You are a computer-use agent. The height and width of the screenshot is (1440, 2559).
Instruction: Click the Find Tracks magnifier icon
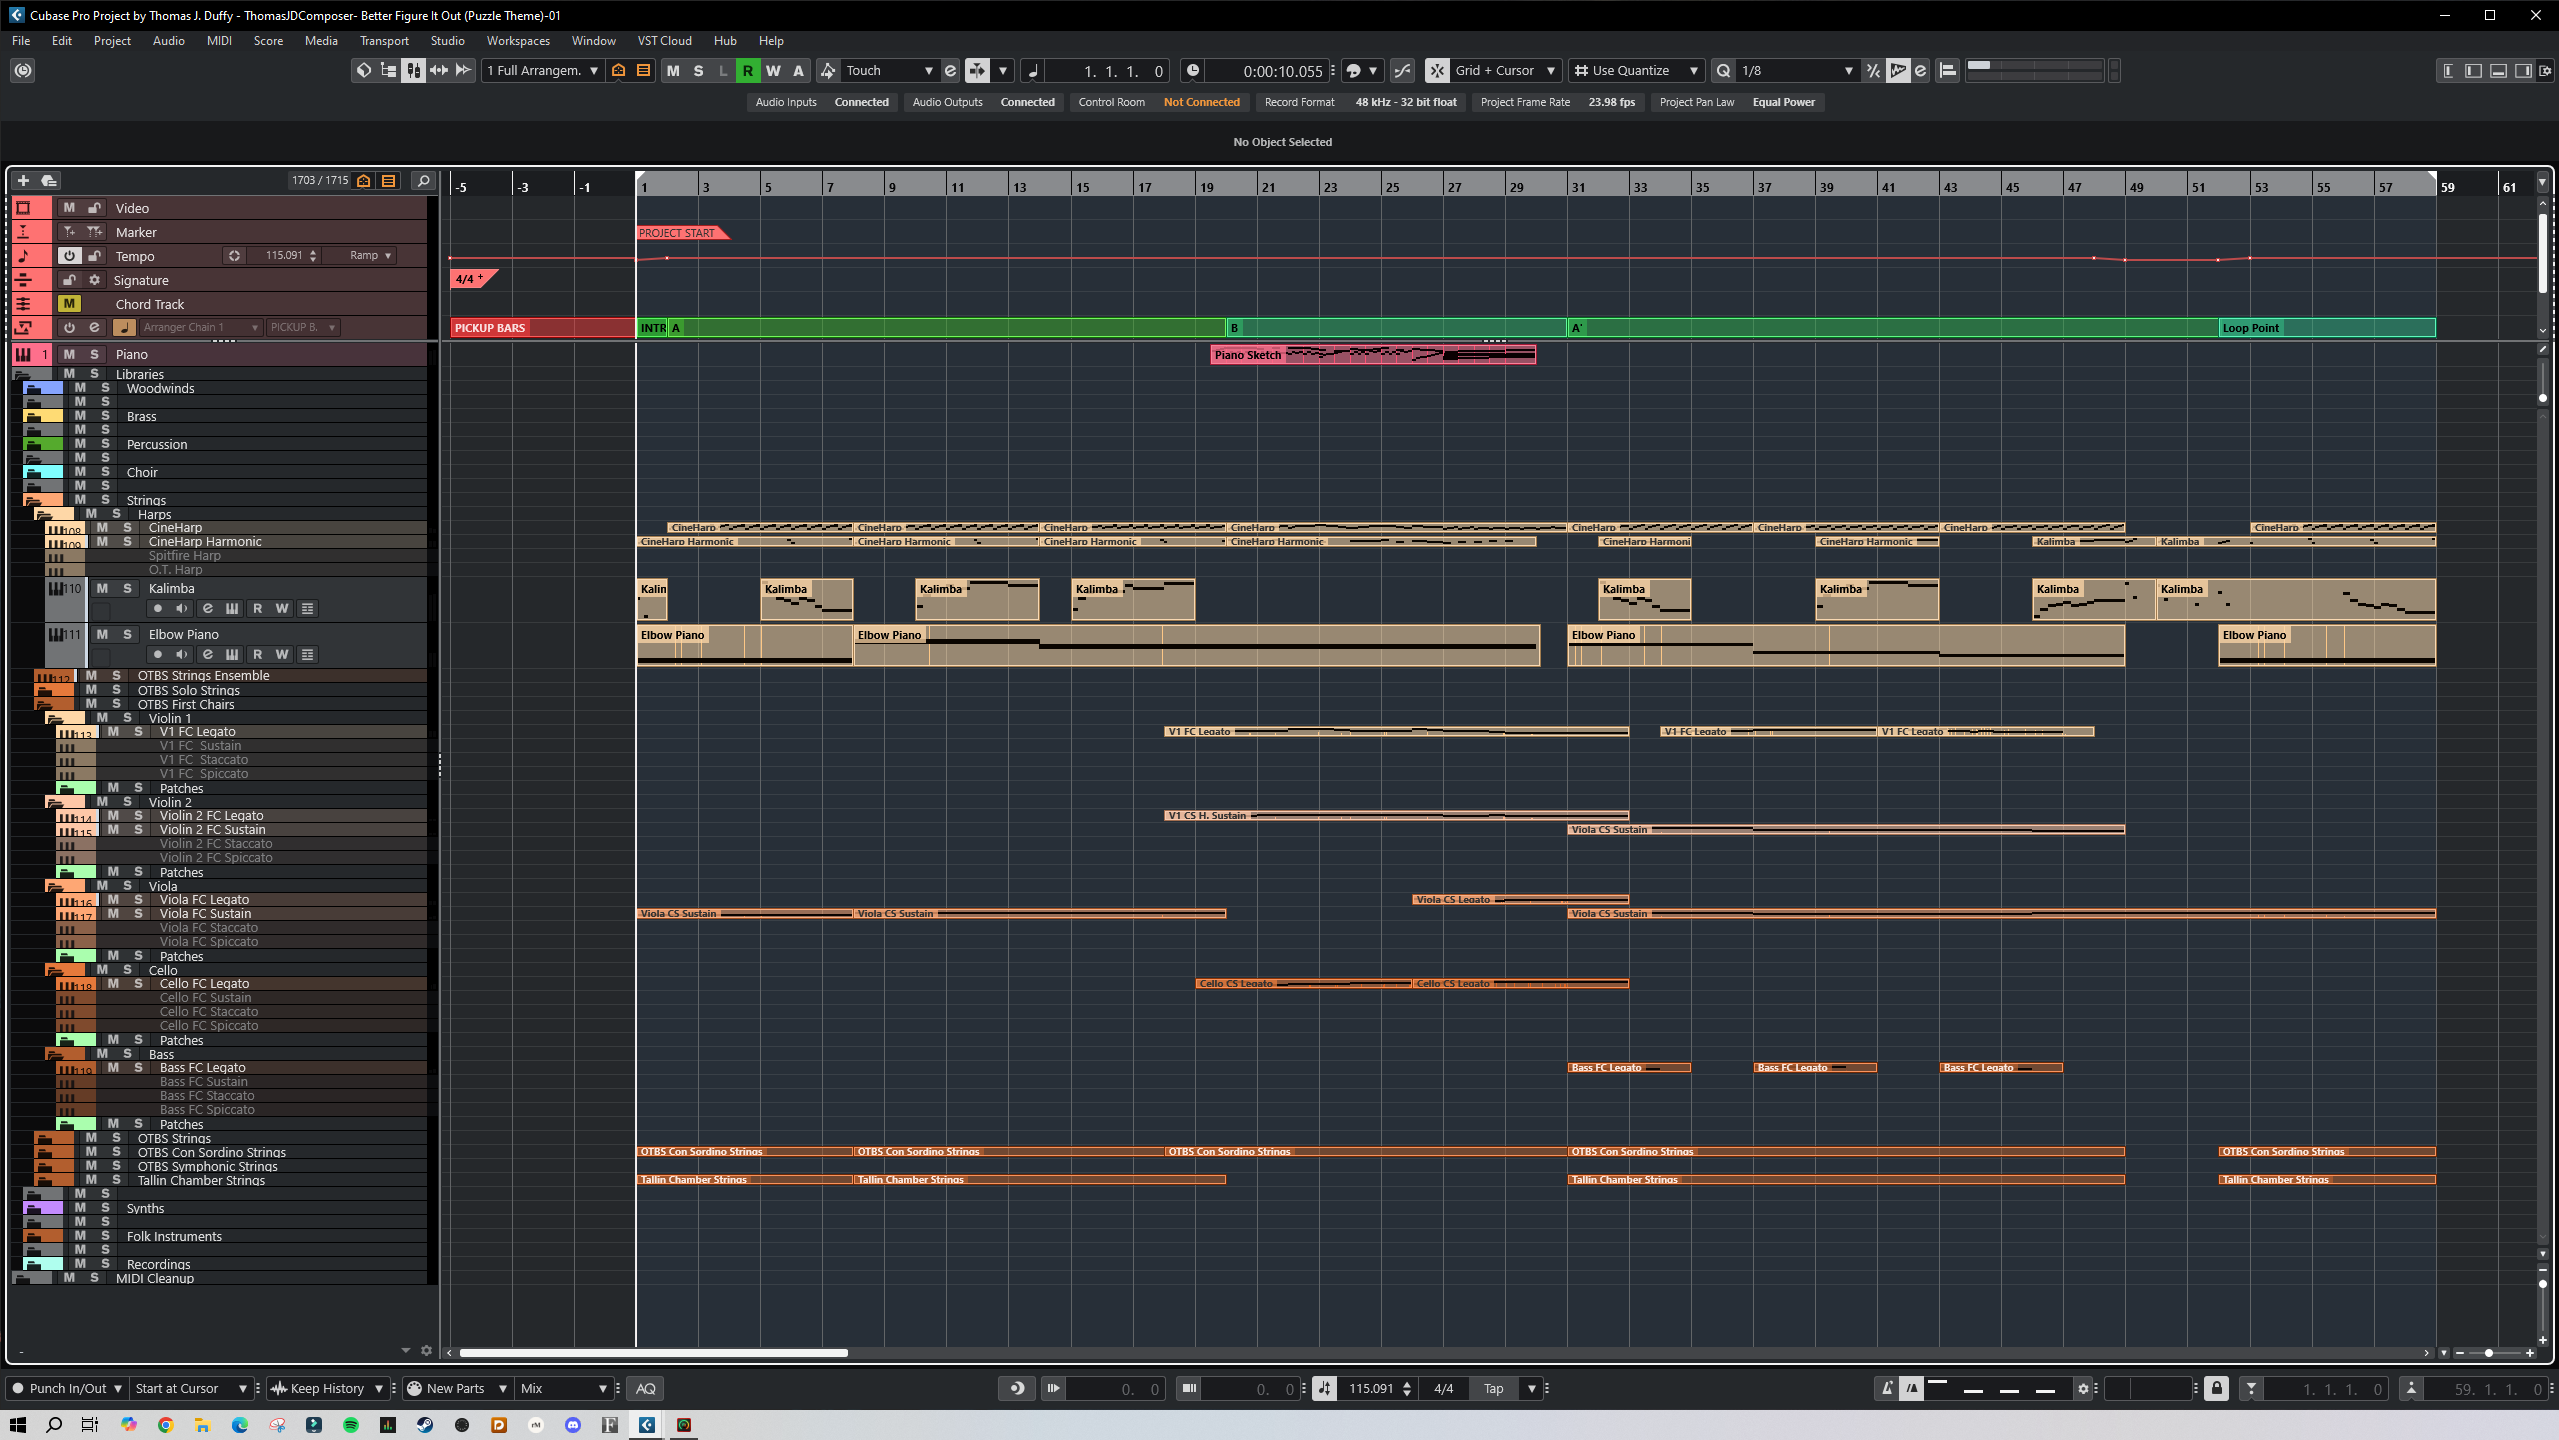click(x=424, y=181)
